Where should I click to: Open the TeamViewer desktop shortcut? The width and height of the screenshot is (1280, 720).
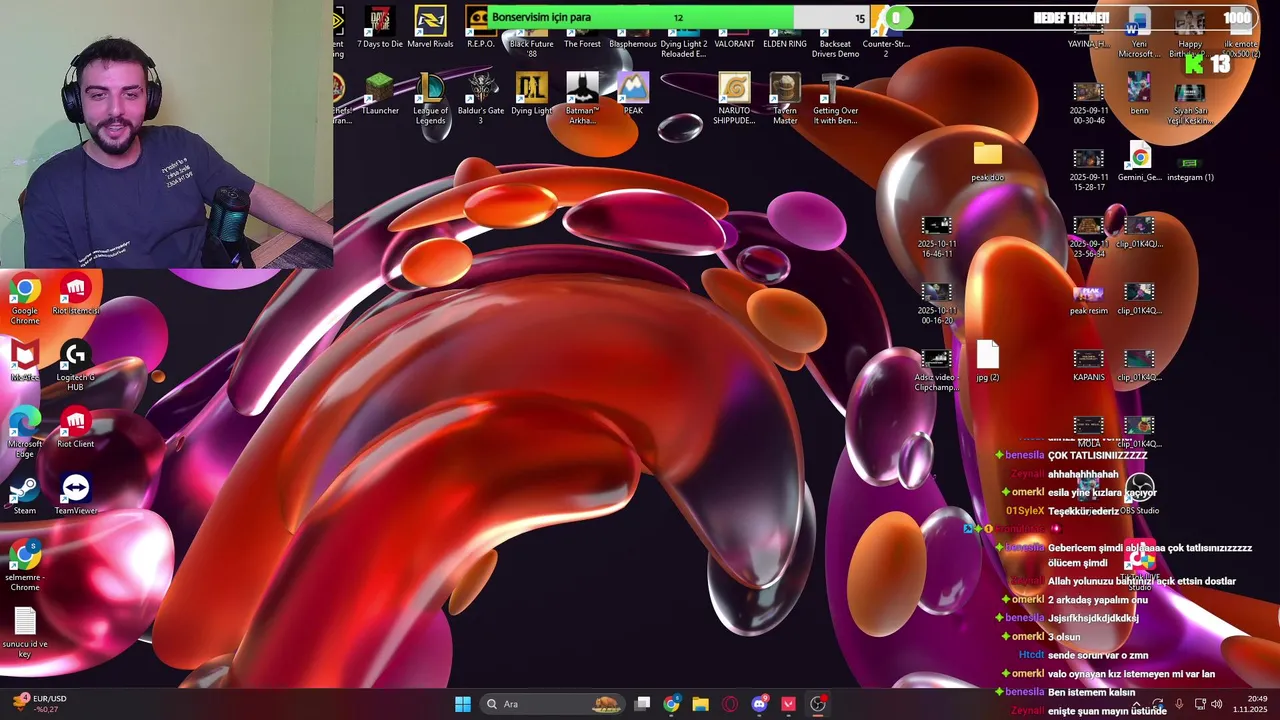pos(76,495)
